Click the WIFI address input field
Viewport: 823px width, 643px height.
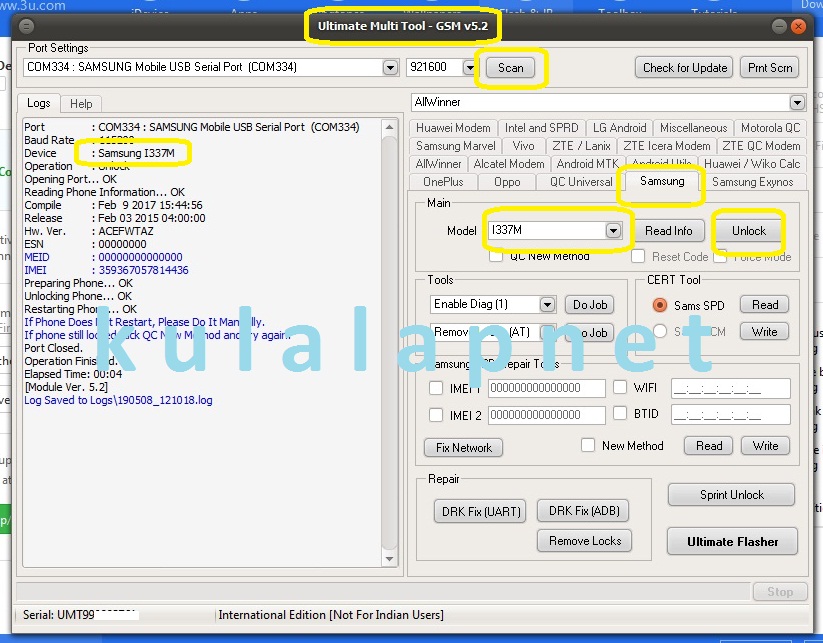point(731,388)
